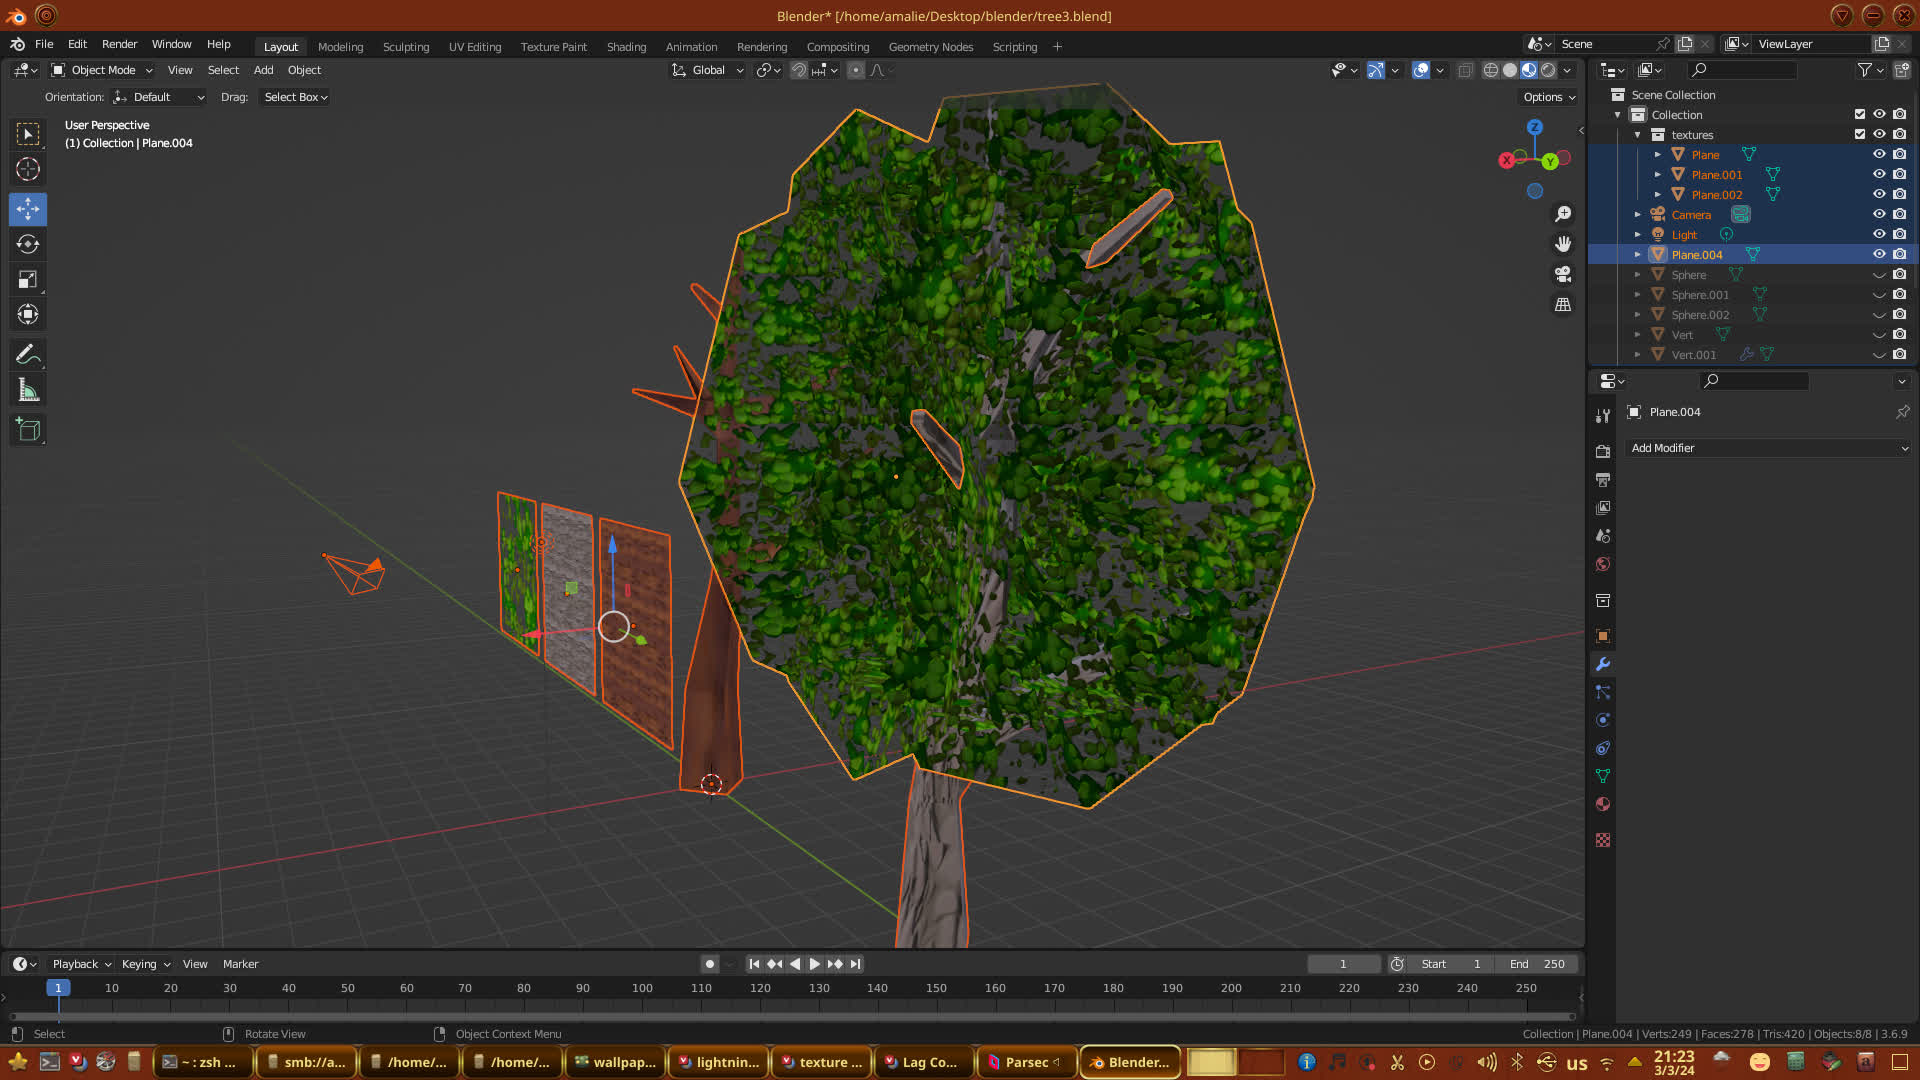Activate the Rotate tool

click(x=28, y=244)
